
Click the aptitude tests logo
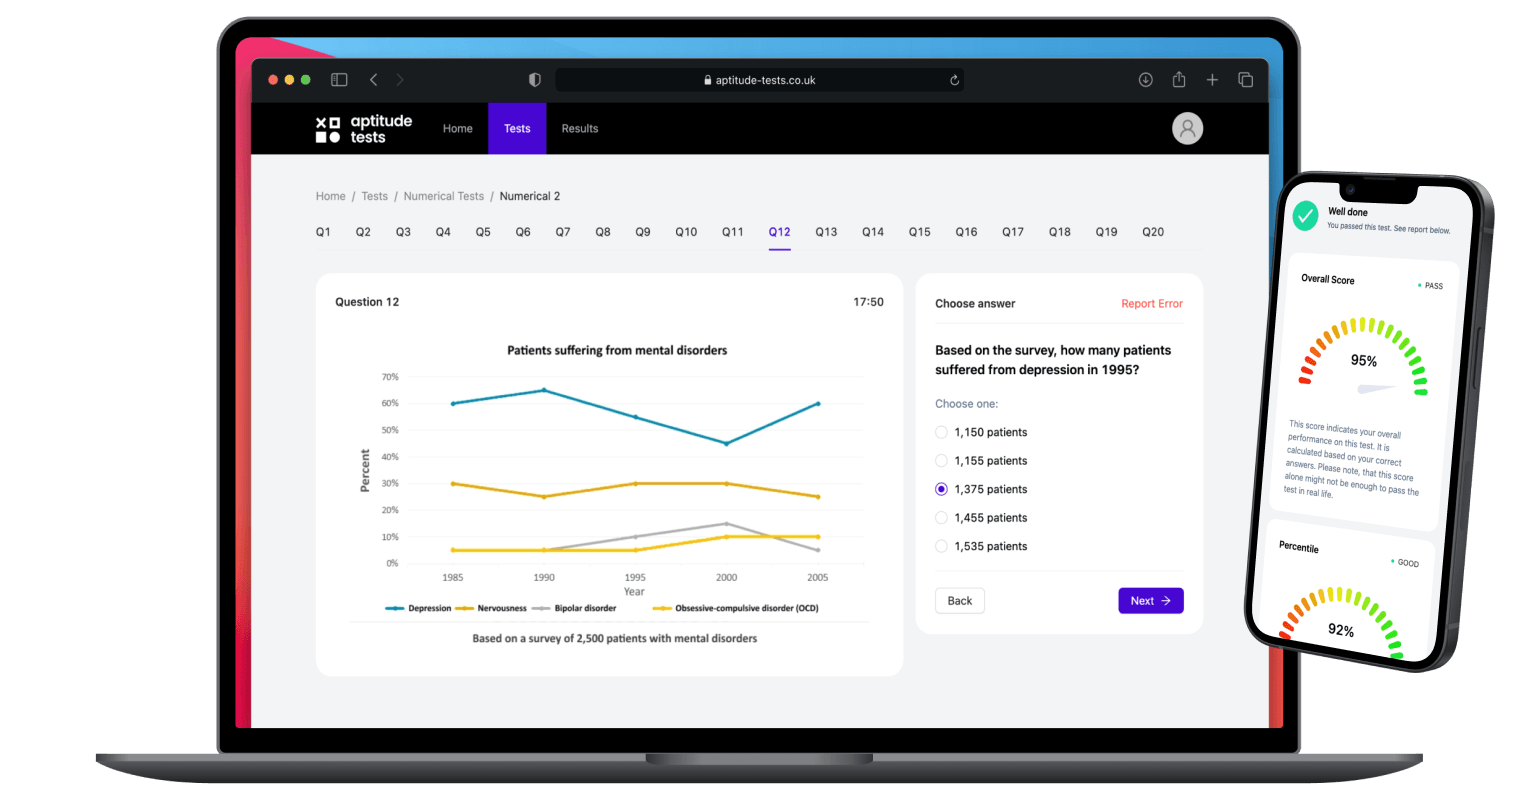pyautogui.click(x=364, y=128)
